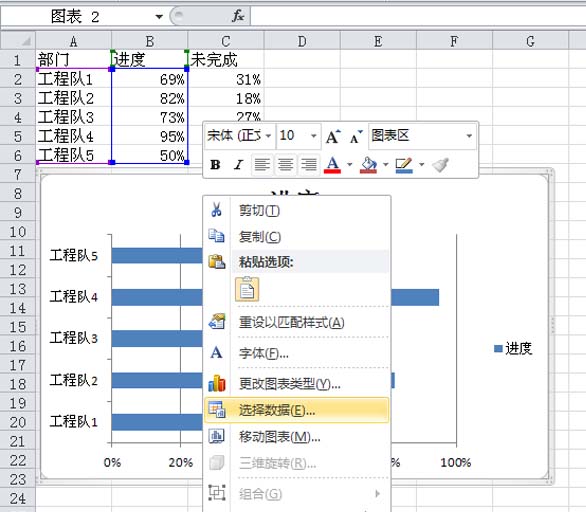Image resolution: width=586 pixels, height=512 pixels.
Task: Apply red font color button
Action: point(333,164)
